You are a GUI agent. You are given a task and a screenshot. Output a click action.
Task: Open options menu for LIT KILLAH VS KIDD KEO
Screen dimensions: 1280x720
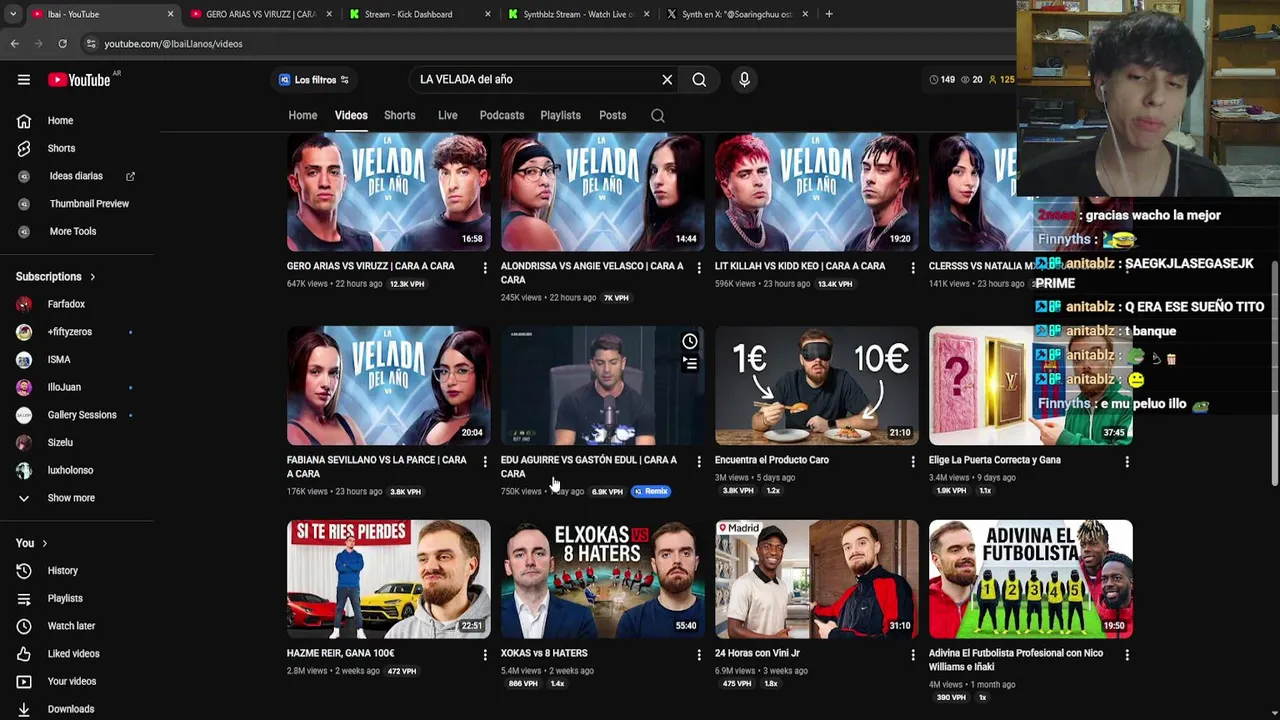[x=912, y=267]
